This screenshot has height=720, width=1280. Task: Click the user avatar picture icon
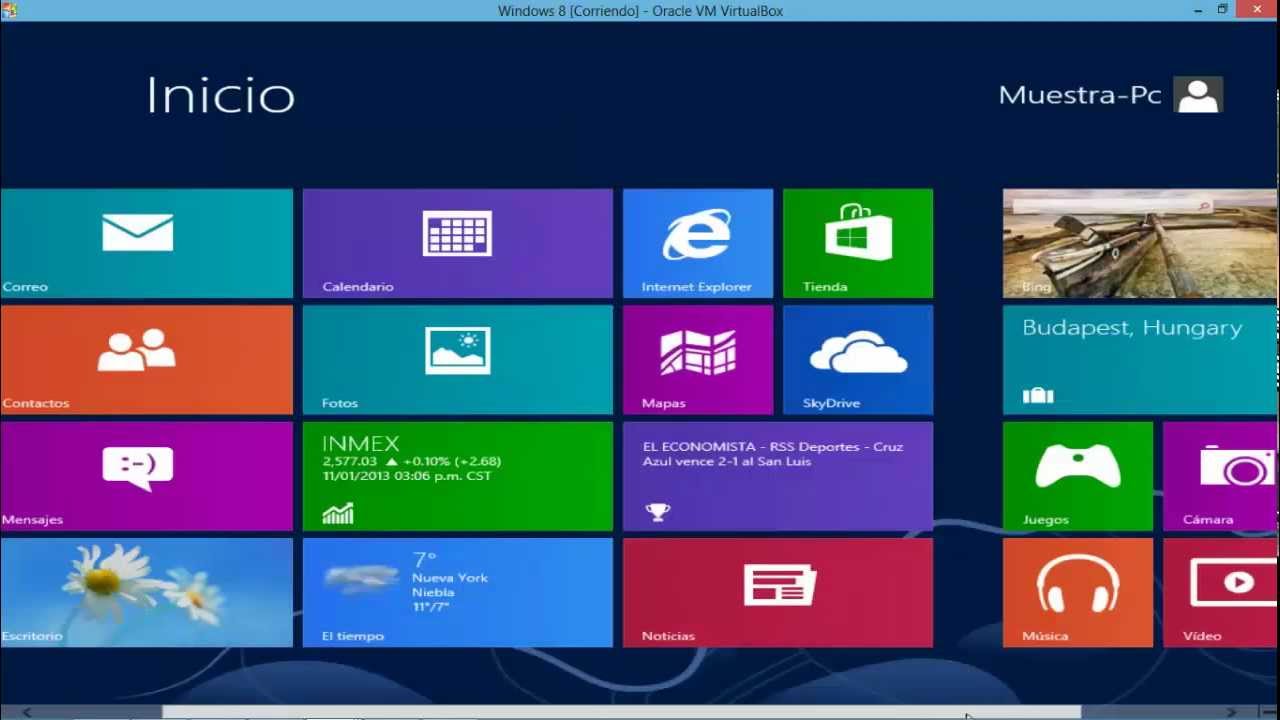pyautogui.click(x=1198, y=95)
